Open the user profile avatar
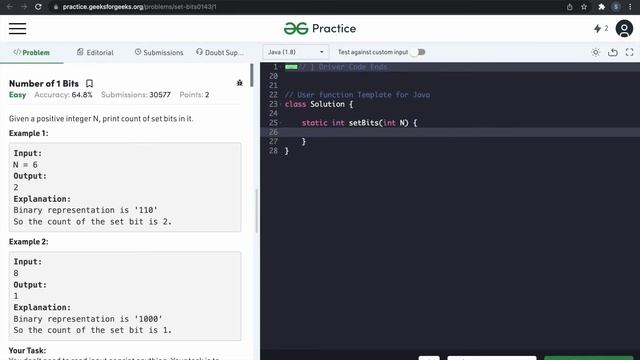640x360 pixels. click(x=624, y=29)
